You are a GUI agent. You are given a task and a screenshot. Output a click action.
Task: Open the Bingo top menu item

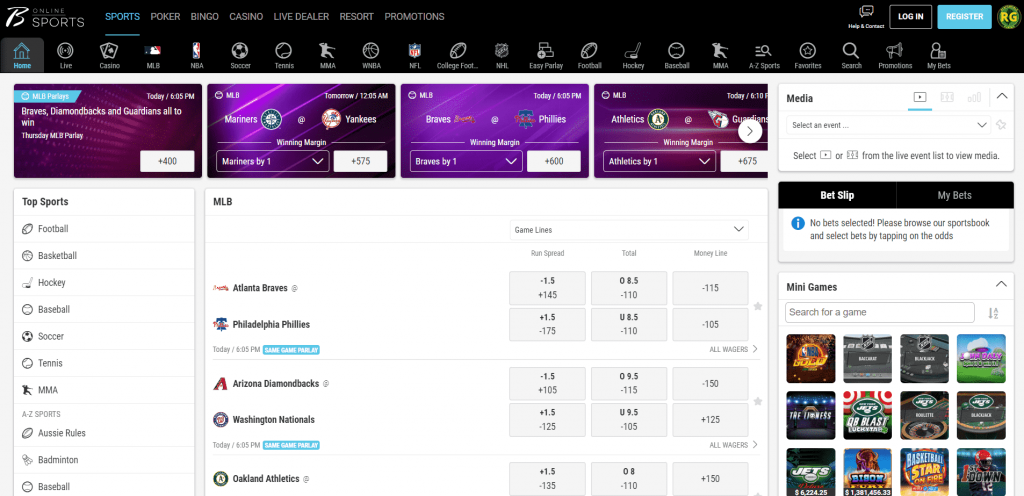204,17
